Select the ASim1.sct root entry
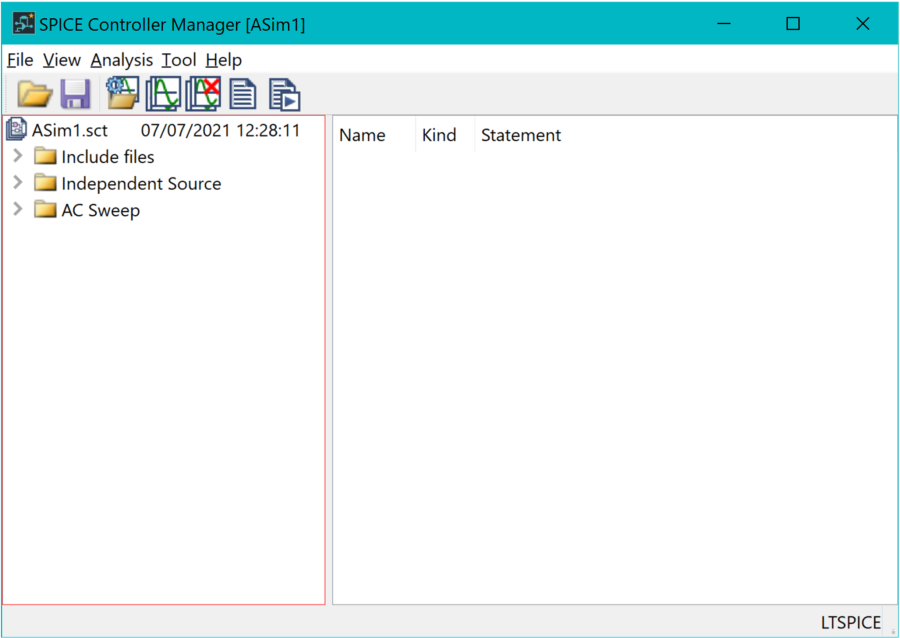 click(70, 131)
